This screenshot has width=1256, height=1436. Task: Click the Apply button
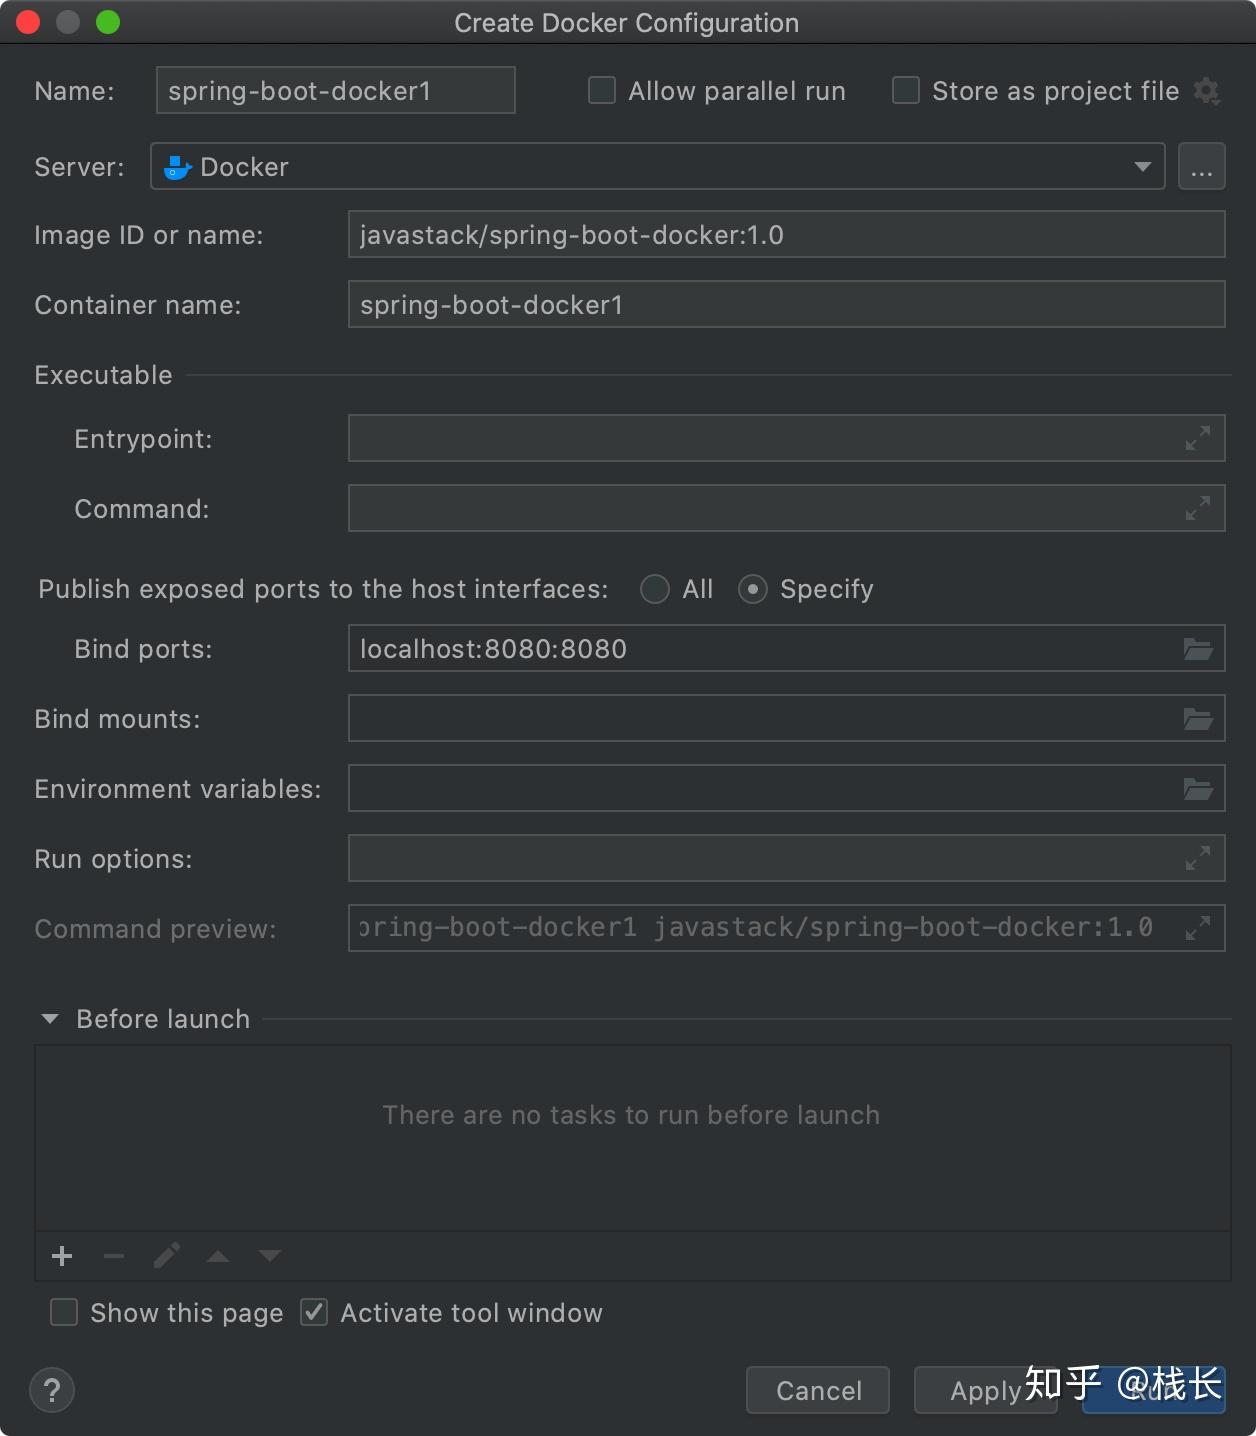(984, 1390)
